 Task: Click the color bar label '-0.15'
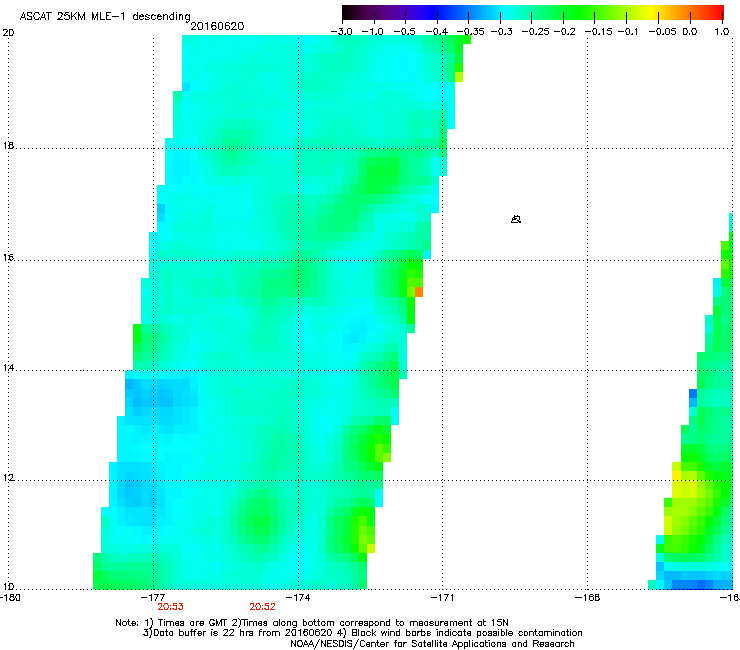pyautogui.click(x=598, y=32)
